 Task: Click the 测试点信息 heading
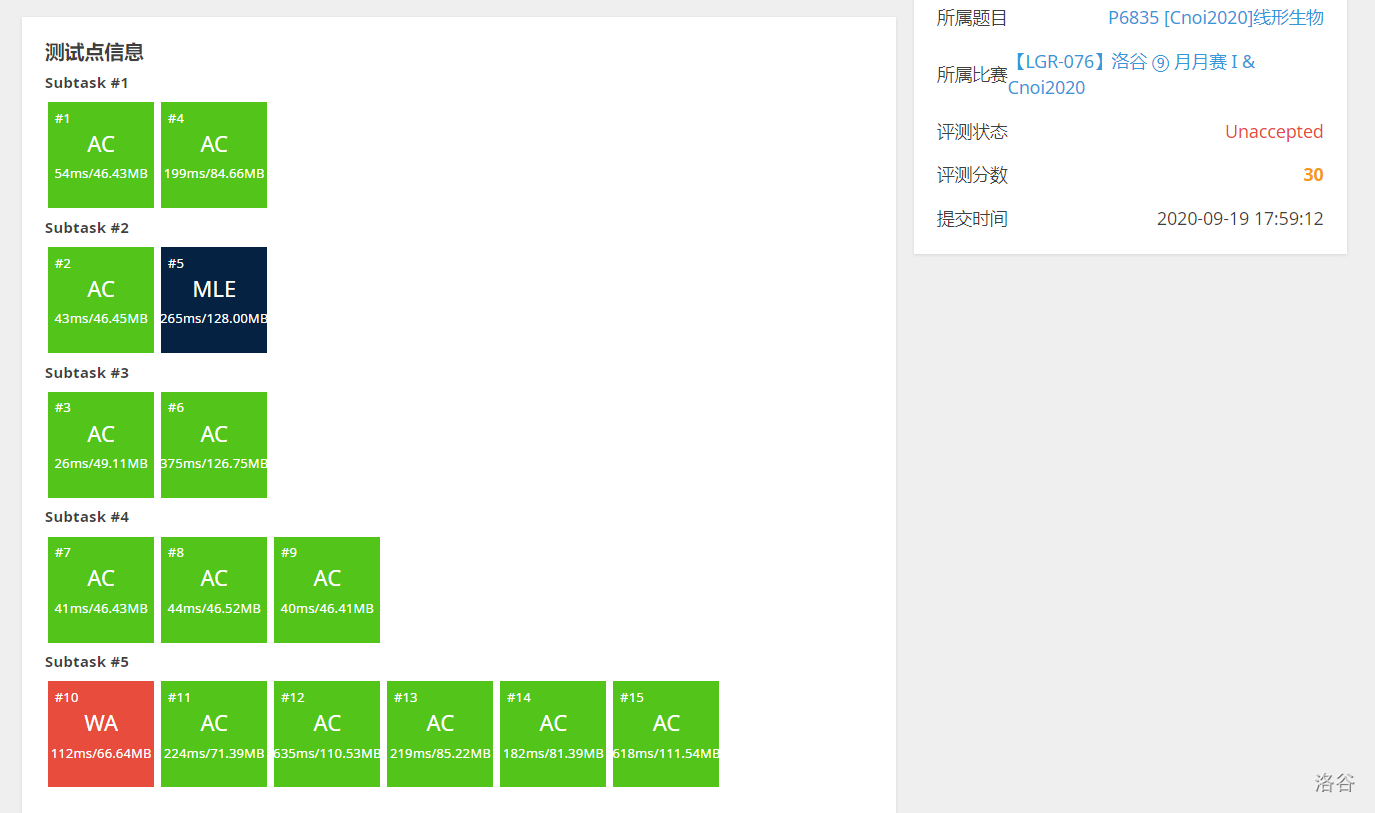pos(94,53)
